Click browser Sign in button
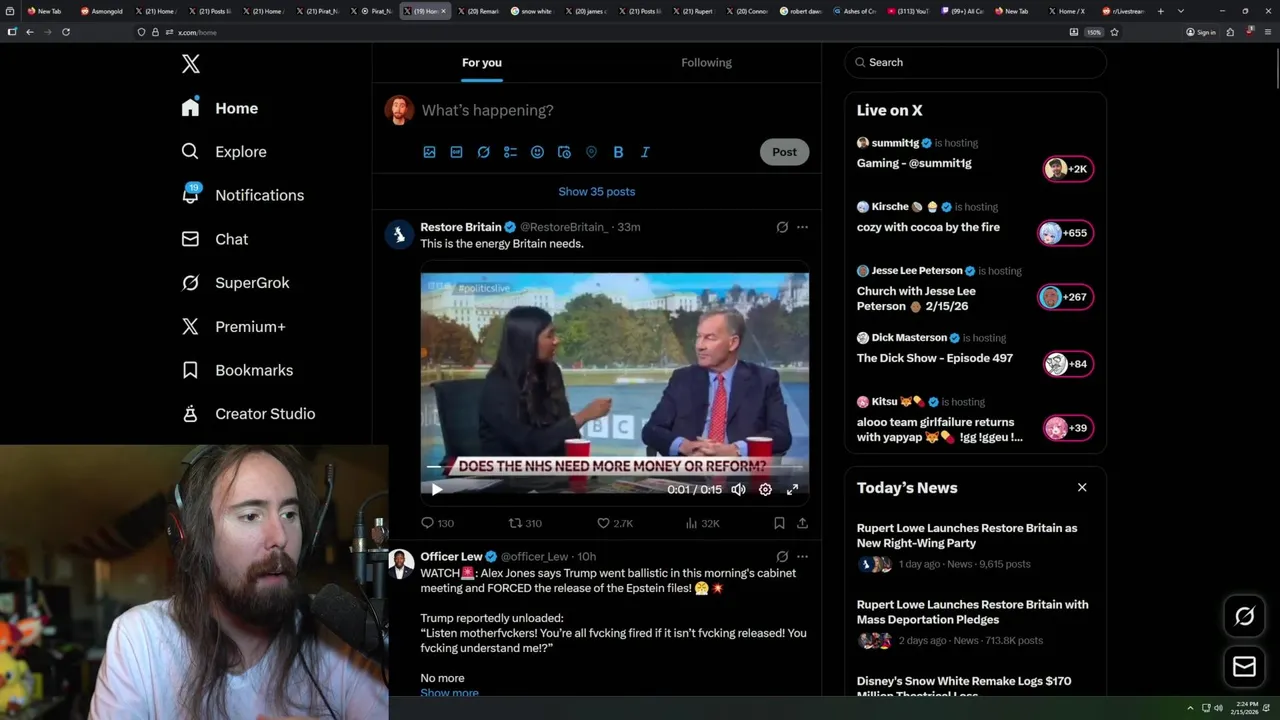The image size is (1280, 720). [1201, 32]
